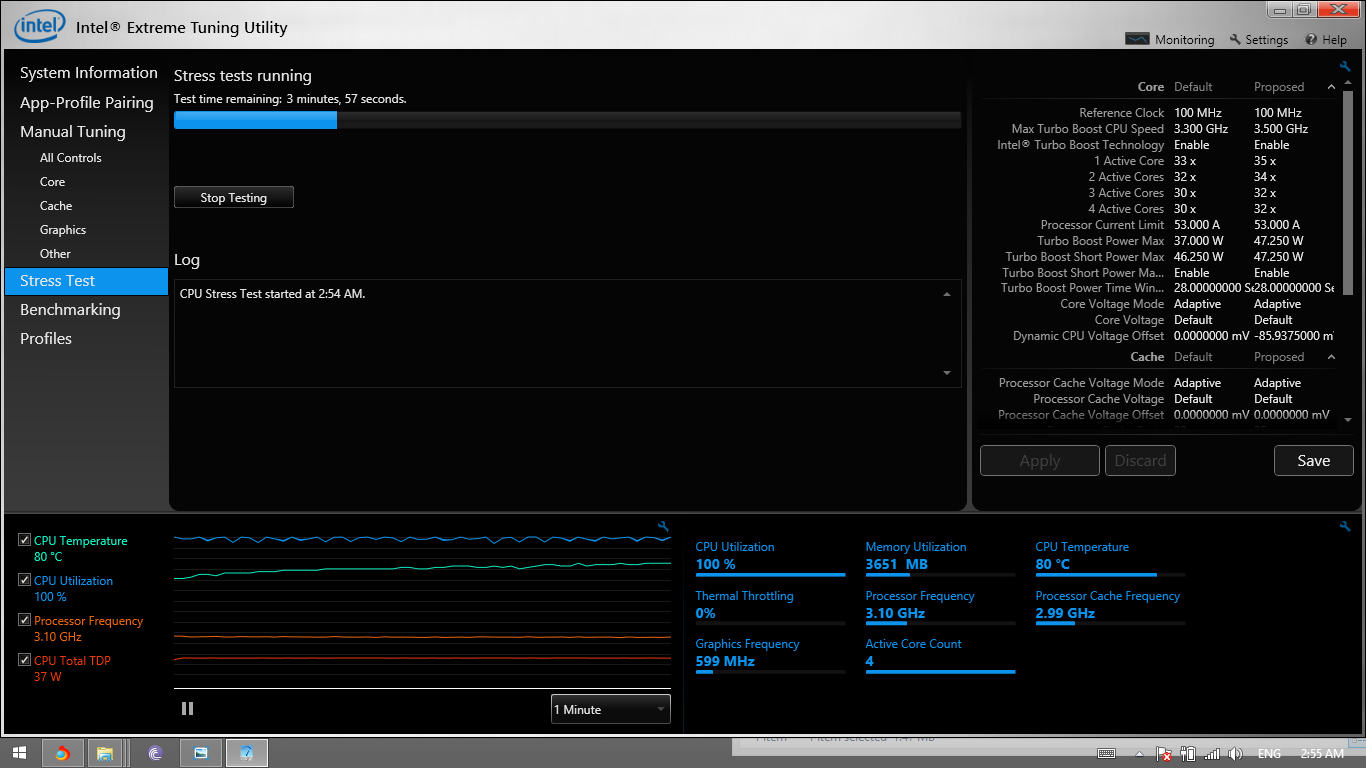Open File Explorer from the taskbar
The height and width of the screenshot is (768, 1366).
click(x=105, y=753)
